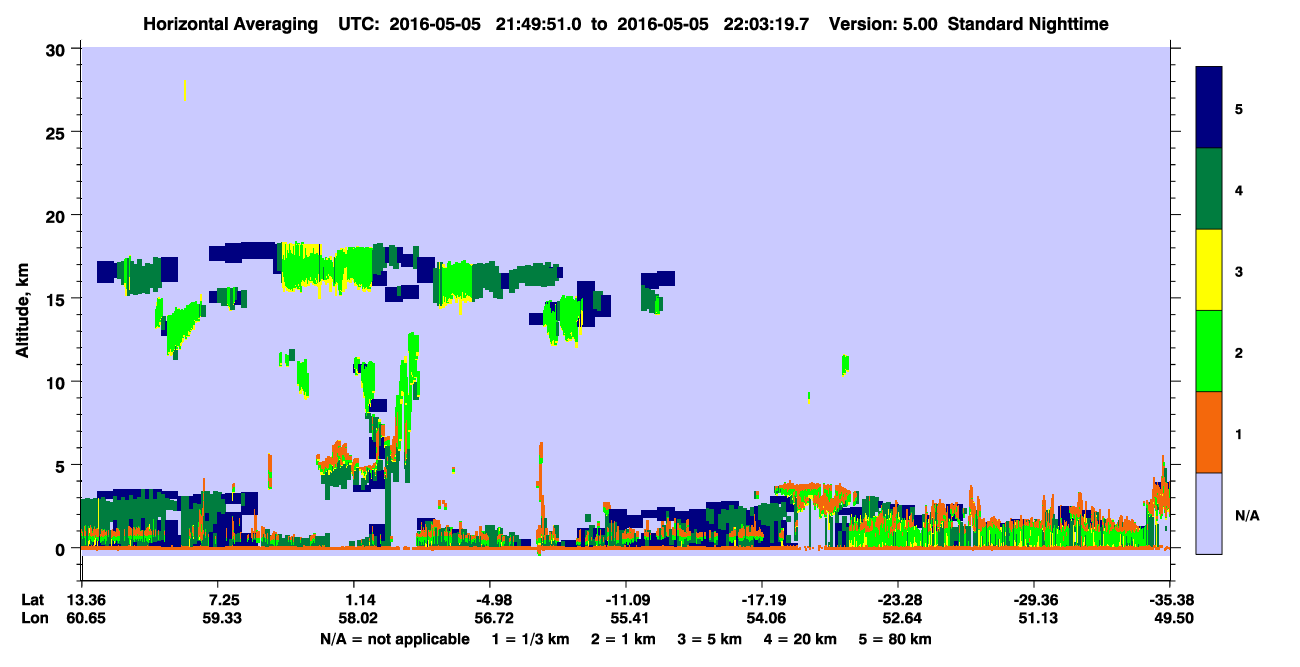Click the '3 = 5 km' legend text
The height and width of the screenshot is (667, 1300).
(x=709, y=639)
